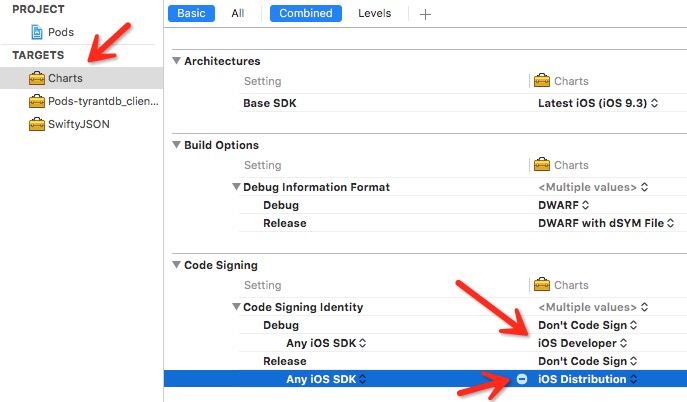Select the Release Any iOS SDK row

(x=425, y=379)
